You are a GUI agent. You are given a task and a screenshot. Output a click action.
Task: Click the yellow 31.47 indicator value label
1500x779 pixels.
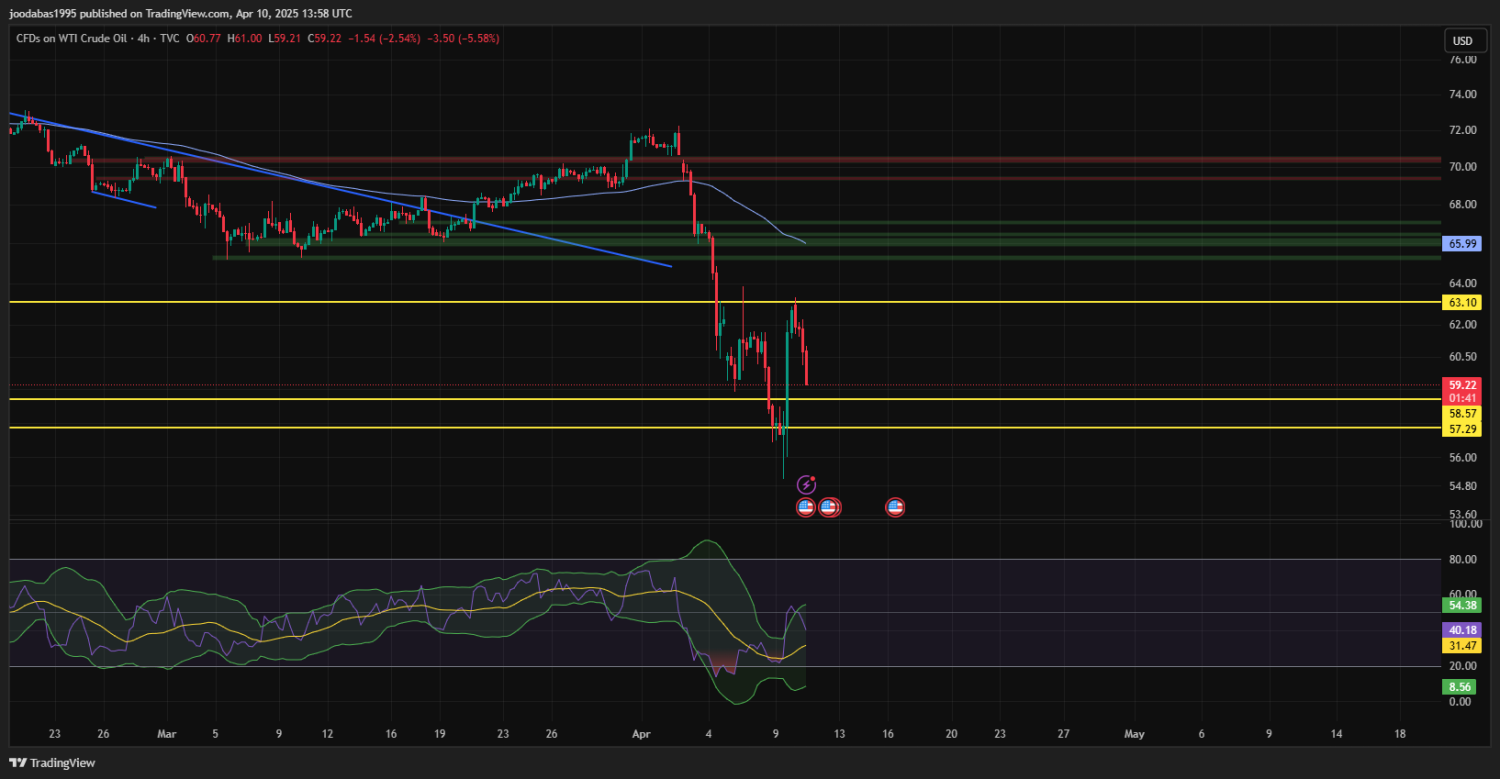tap(1462, 646)
